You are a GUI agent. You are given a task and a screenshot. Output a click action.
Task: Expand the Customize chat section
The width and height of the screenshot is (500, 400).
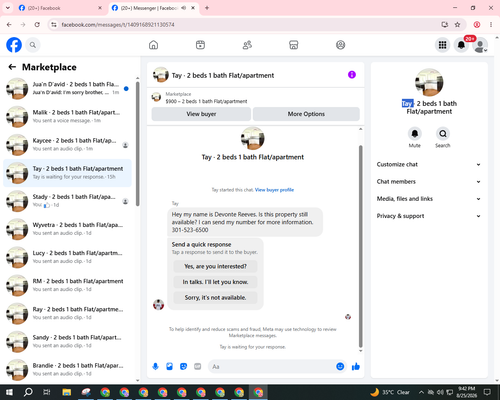(429, 164)
